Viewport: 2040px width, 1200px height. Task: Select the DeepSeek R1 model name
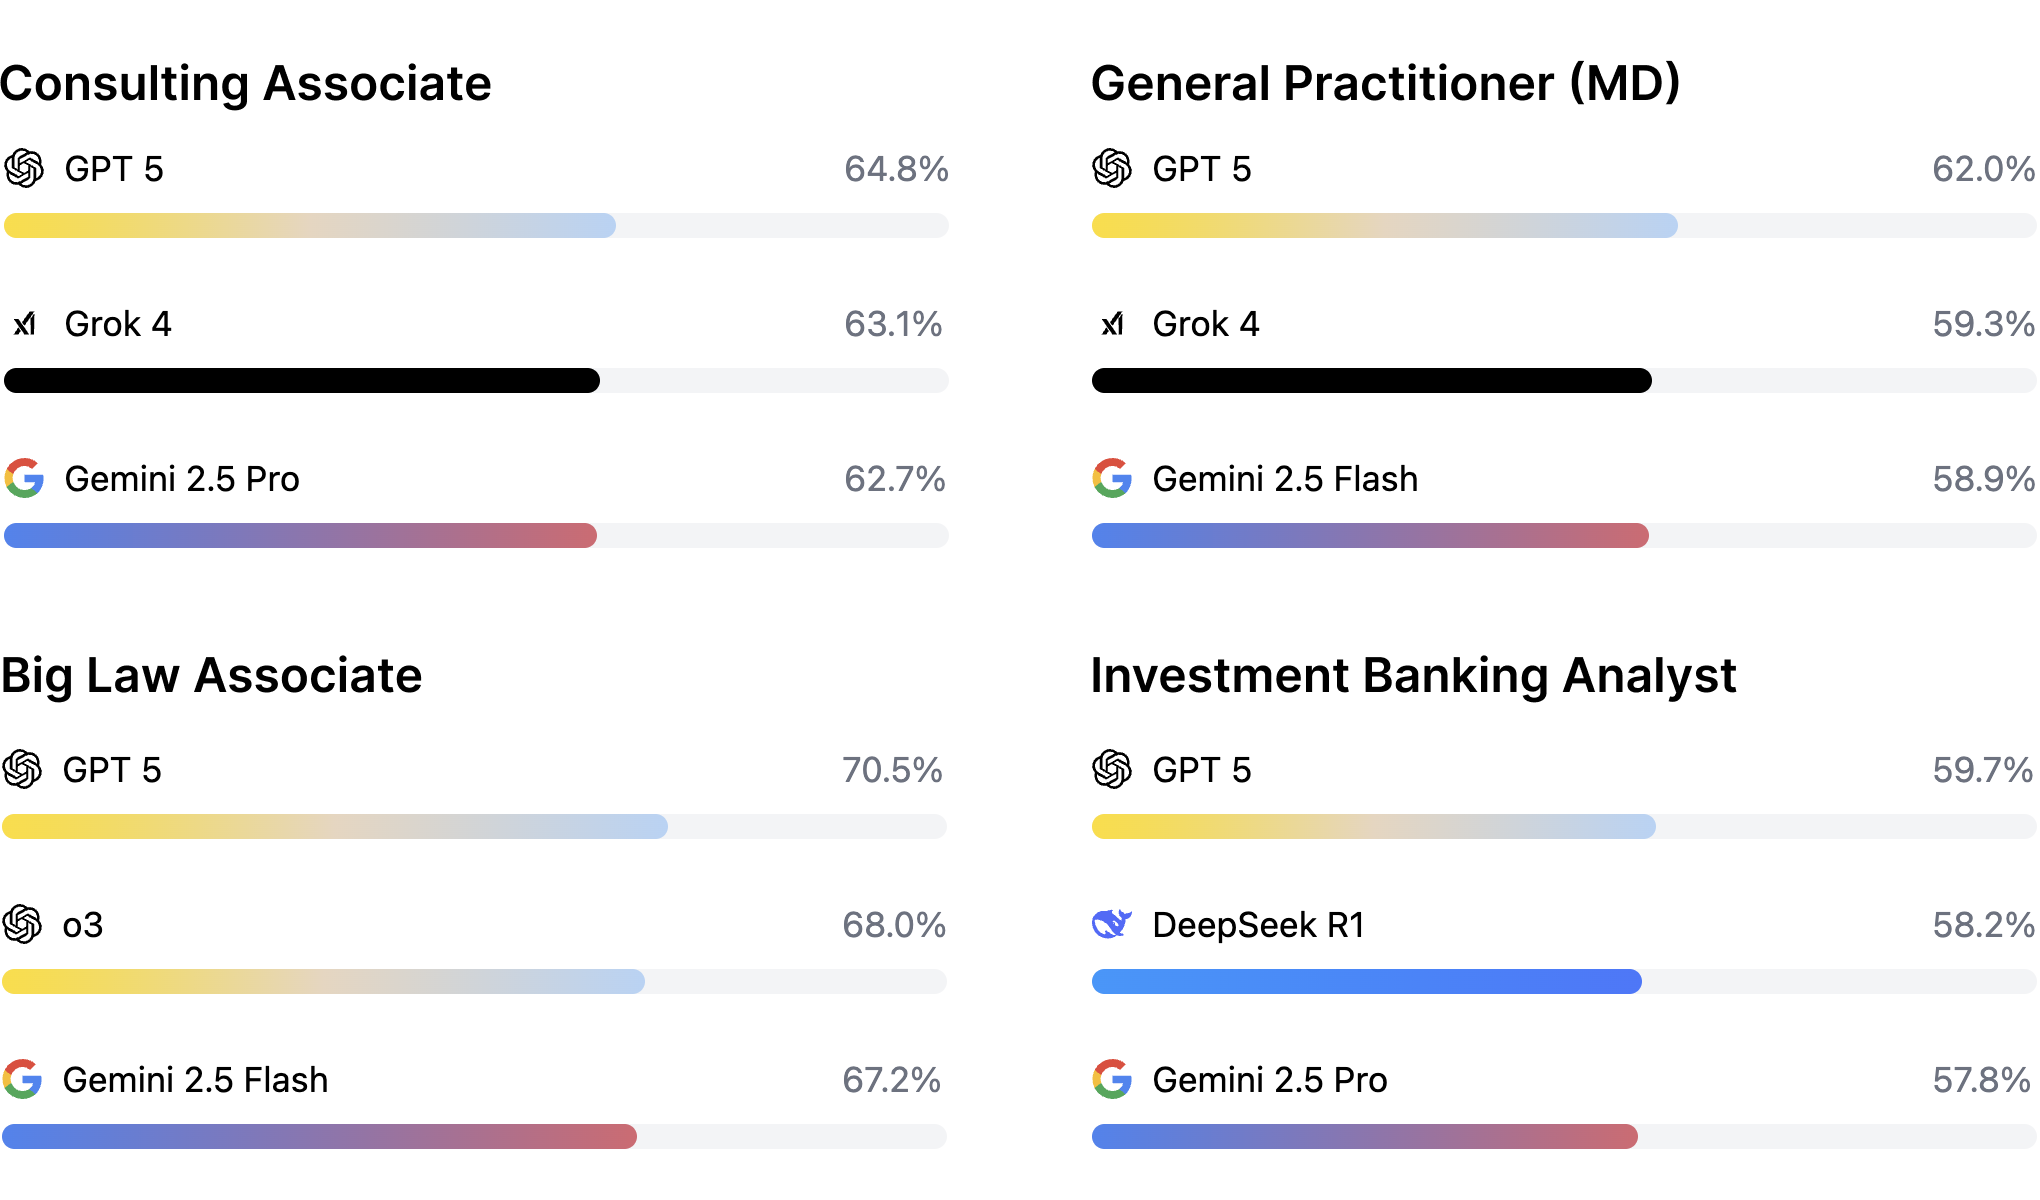coord(1258,925)
